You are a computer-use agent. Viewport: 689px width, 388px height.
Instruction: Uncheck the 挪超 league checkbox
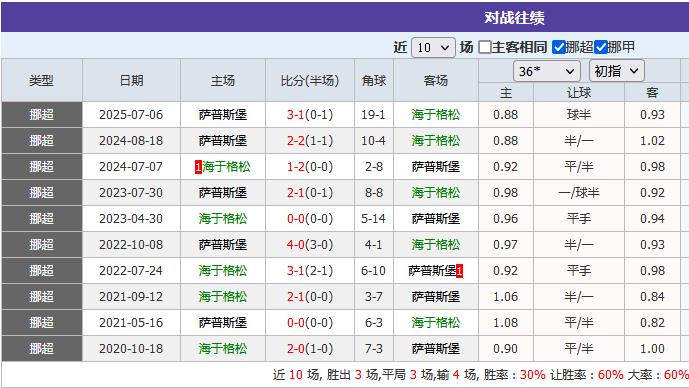(558, 47)
